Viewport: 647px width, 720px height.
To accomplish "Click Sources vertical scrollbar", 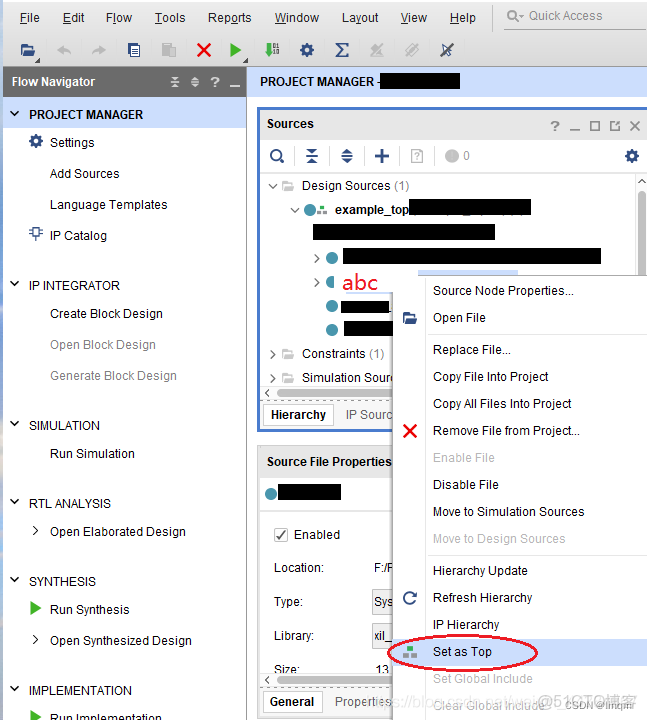I will (x=641, y=232).
